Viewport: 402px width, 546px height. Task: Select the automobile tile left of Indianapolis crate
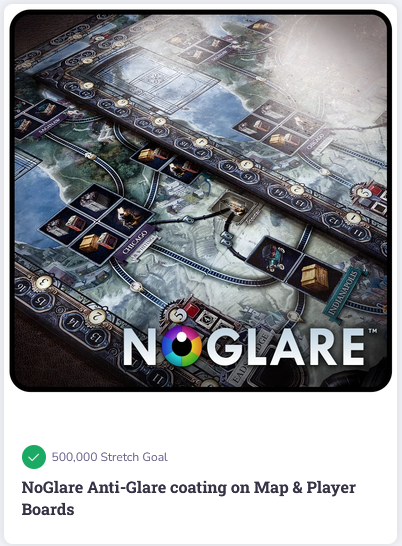point(274,259)
